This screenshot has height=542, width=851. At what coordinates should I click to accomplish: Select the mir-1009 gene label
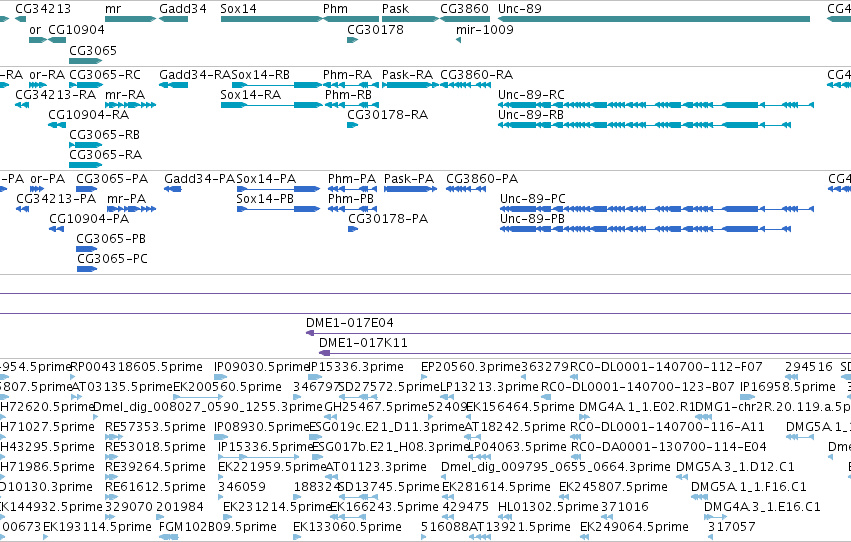tap(485, 29)
